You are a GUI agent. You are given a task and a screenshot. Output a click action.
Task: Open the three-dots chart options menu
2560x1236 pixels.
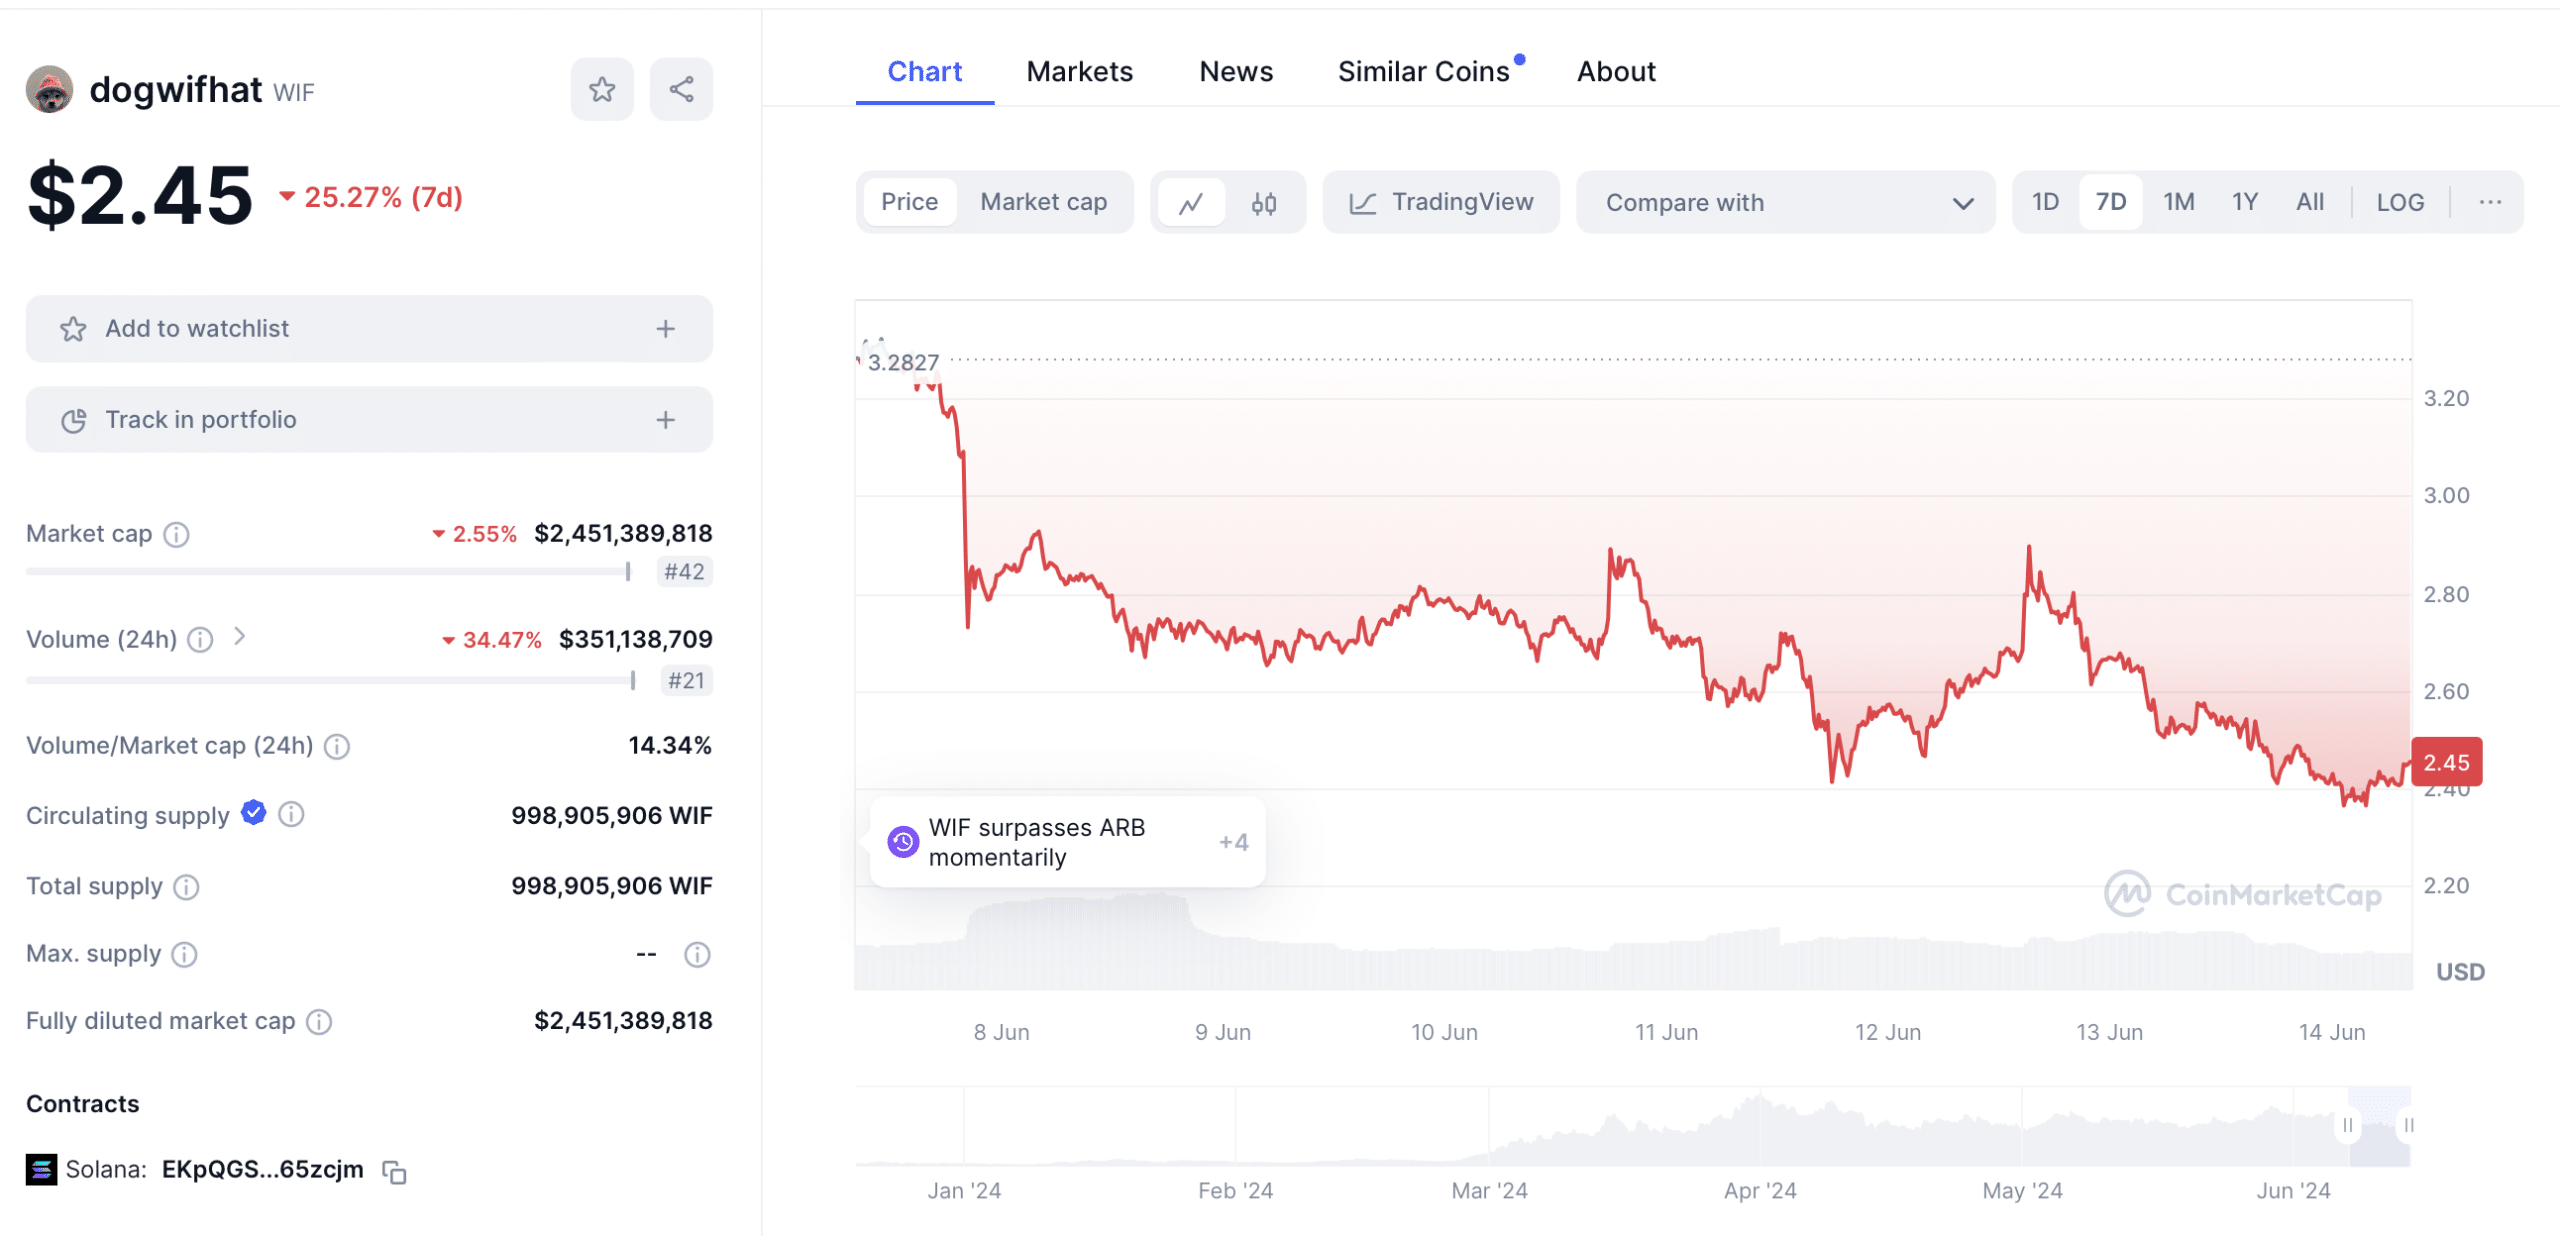2490,202
